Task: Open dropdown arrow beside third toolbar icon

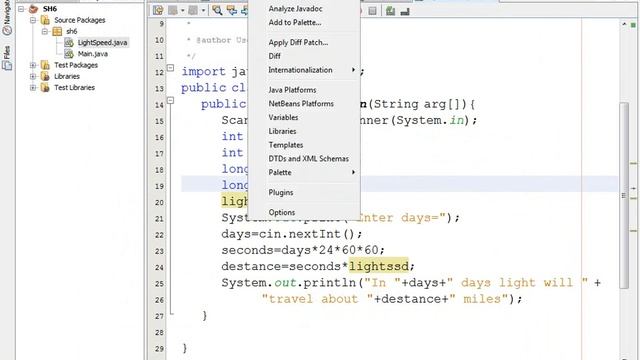Action: pos(203,11)
